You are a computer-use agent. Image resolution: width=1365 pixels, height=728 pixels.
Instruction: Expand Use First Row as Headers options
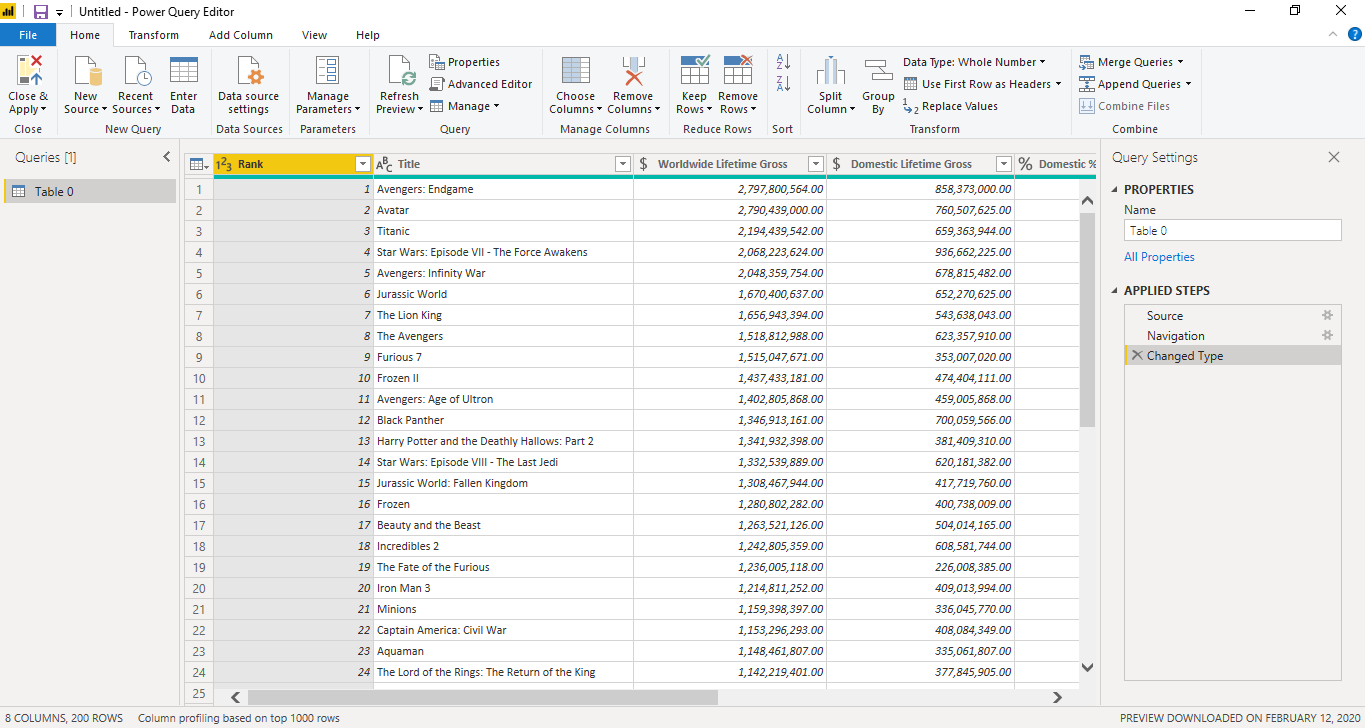[x=1058, y=84]
